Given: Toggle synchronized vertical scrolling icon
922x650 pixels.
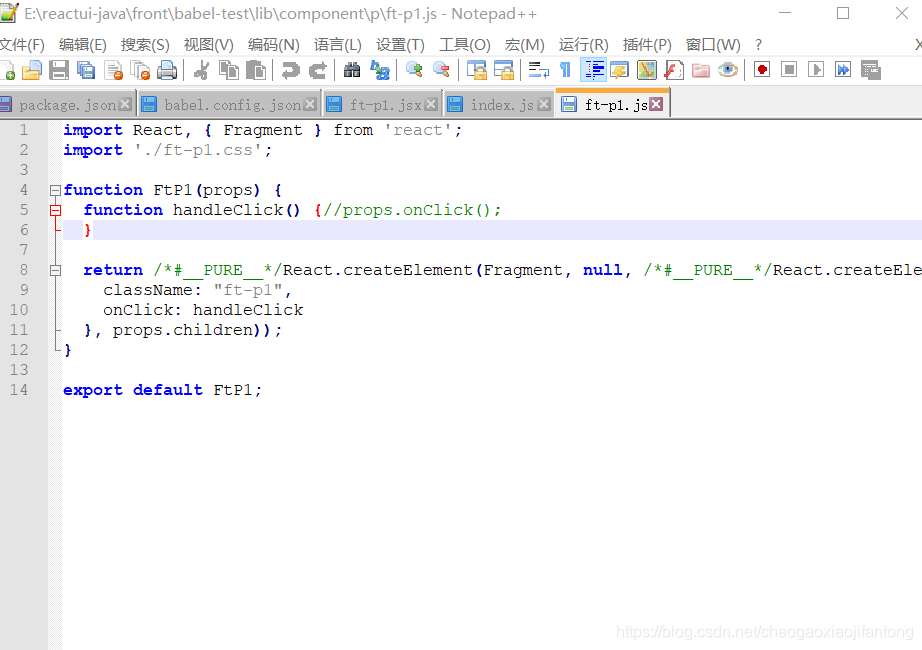Looking at the screenshot, I should 476,70.
